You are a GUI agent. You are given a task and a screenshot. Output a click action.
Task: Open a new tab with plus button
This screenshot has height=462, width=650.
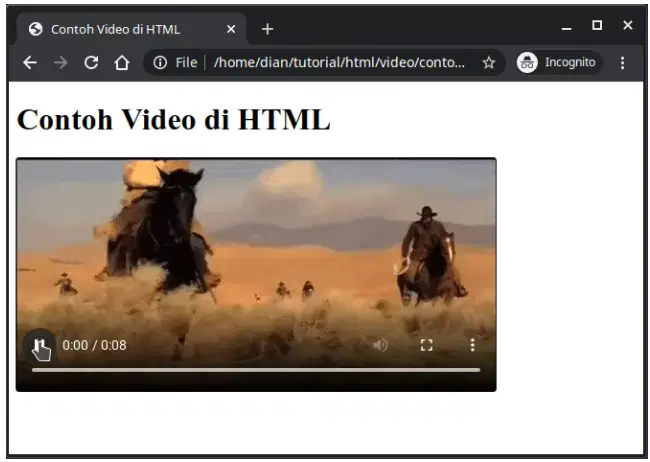click(x=267, y=29)
